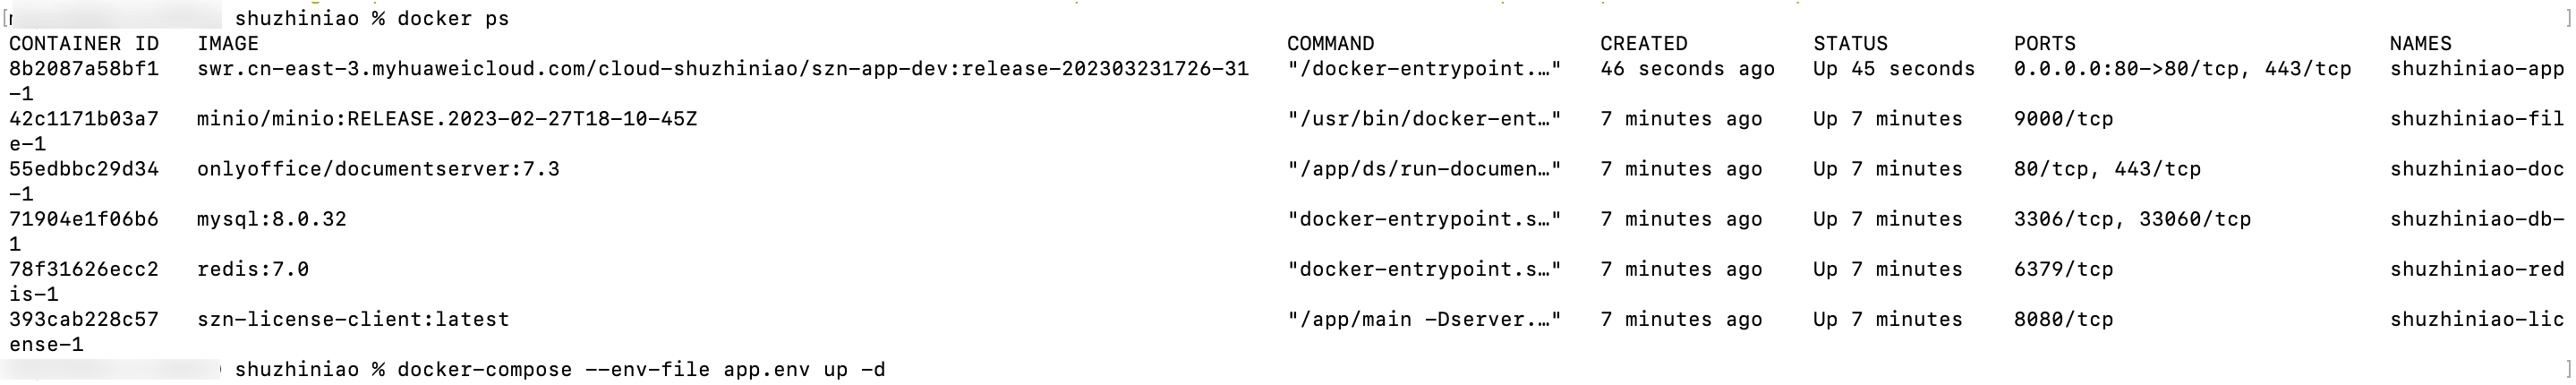Click the onlyoffice/documentserver:7.3 image text

pyautogui.click(x=378, y=169)
